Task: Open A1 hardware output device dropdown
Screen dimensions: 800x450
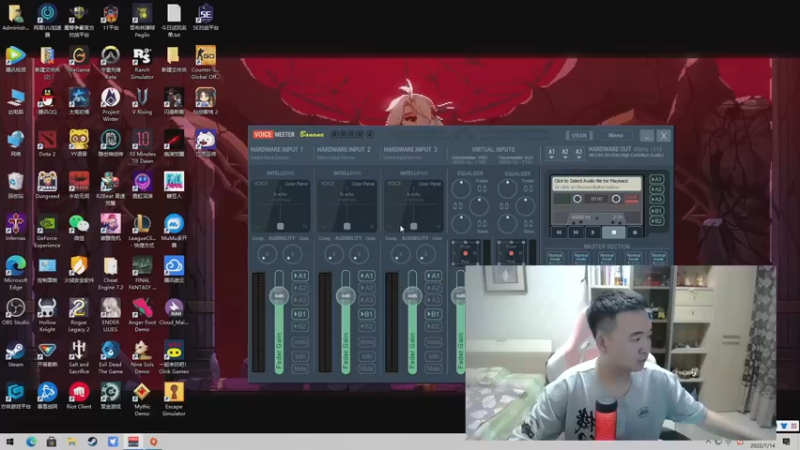Action: pos(551,154)
